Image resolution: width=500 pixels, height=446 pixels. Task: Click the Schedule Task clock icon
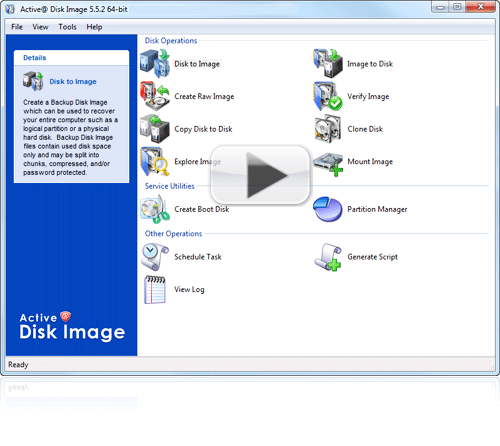point(155,257)
